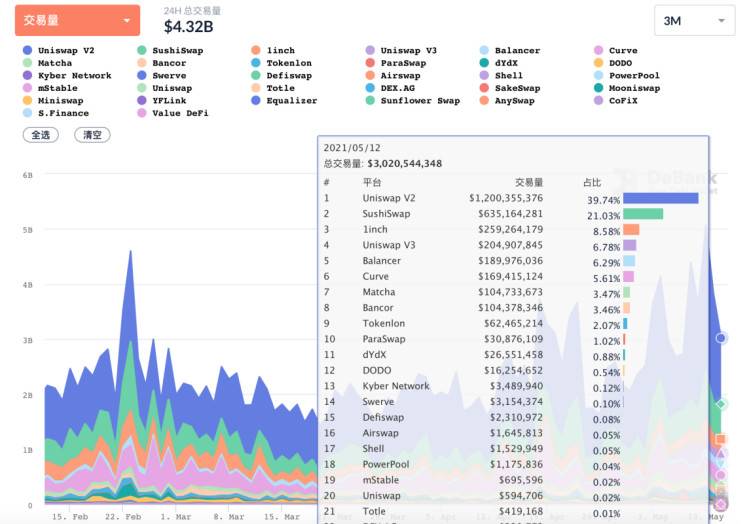Image resolution: width=749 pixels, height=524 pixels.
Task: Click the 交易量 column header in tooltip
Action: point(529,182)
